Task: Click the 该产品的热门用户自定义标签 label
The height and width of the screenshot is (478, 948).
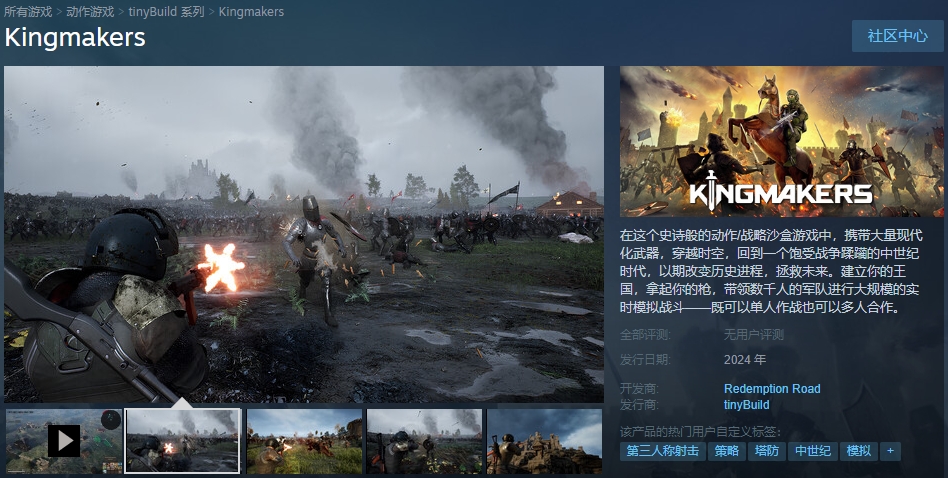Action: (x=700, y=432)
